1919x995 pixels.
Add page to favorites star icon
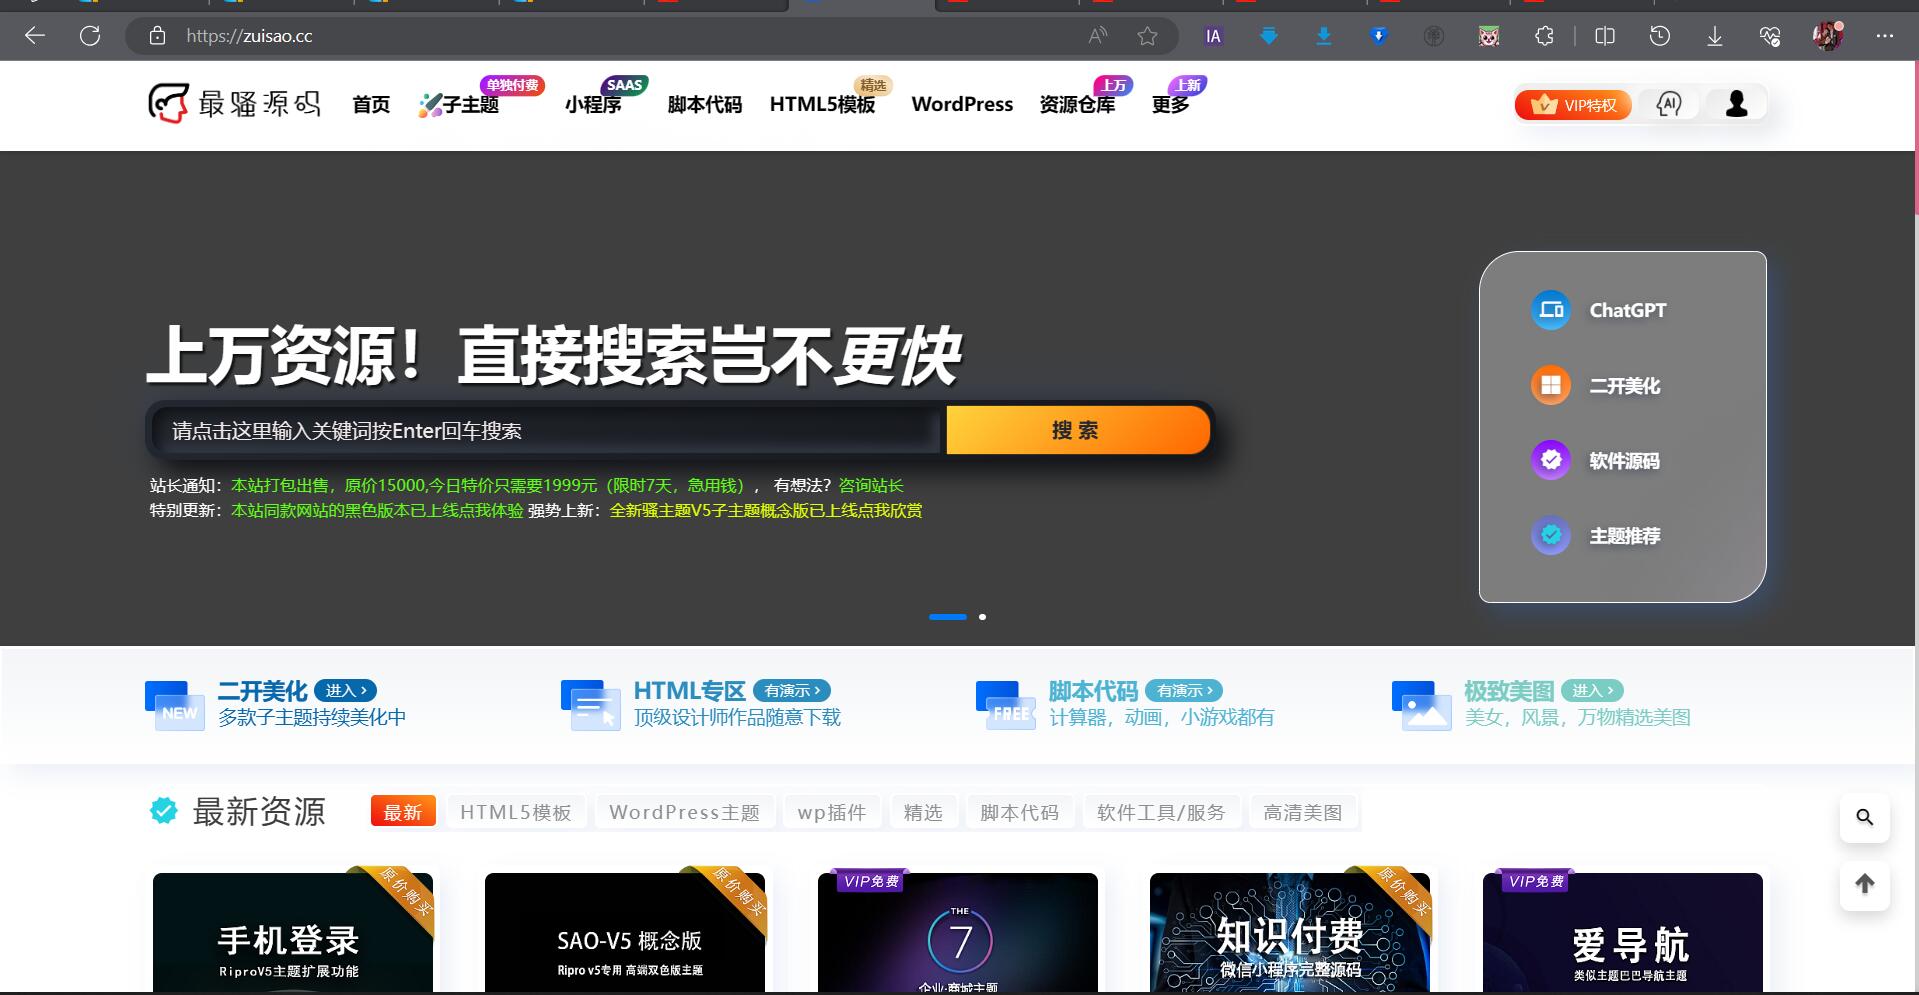(x=1147, y=36)
